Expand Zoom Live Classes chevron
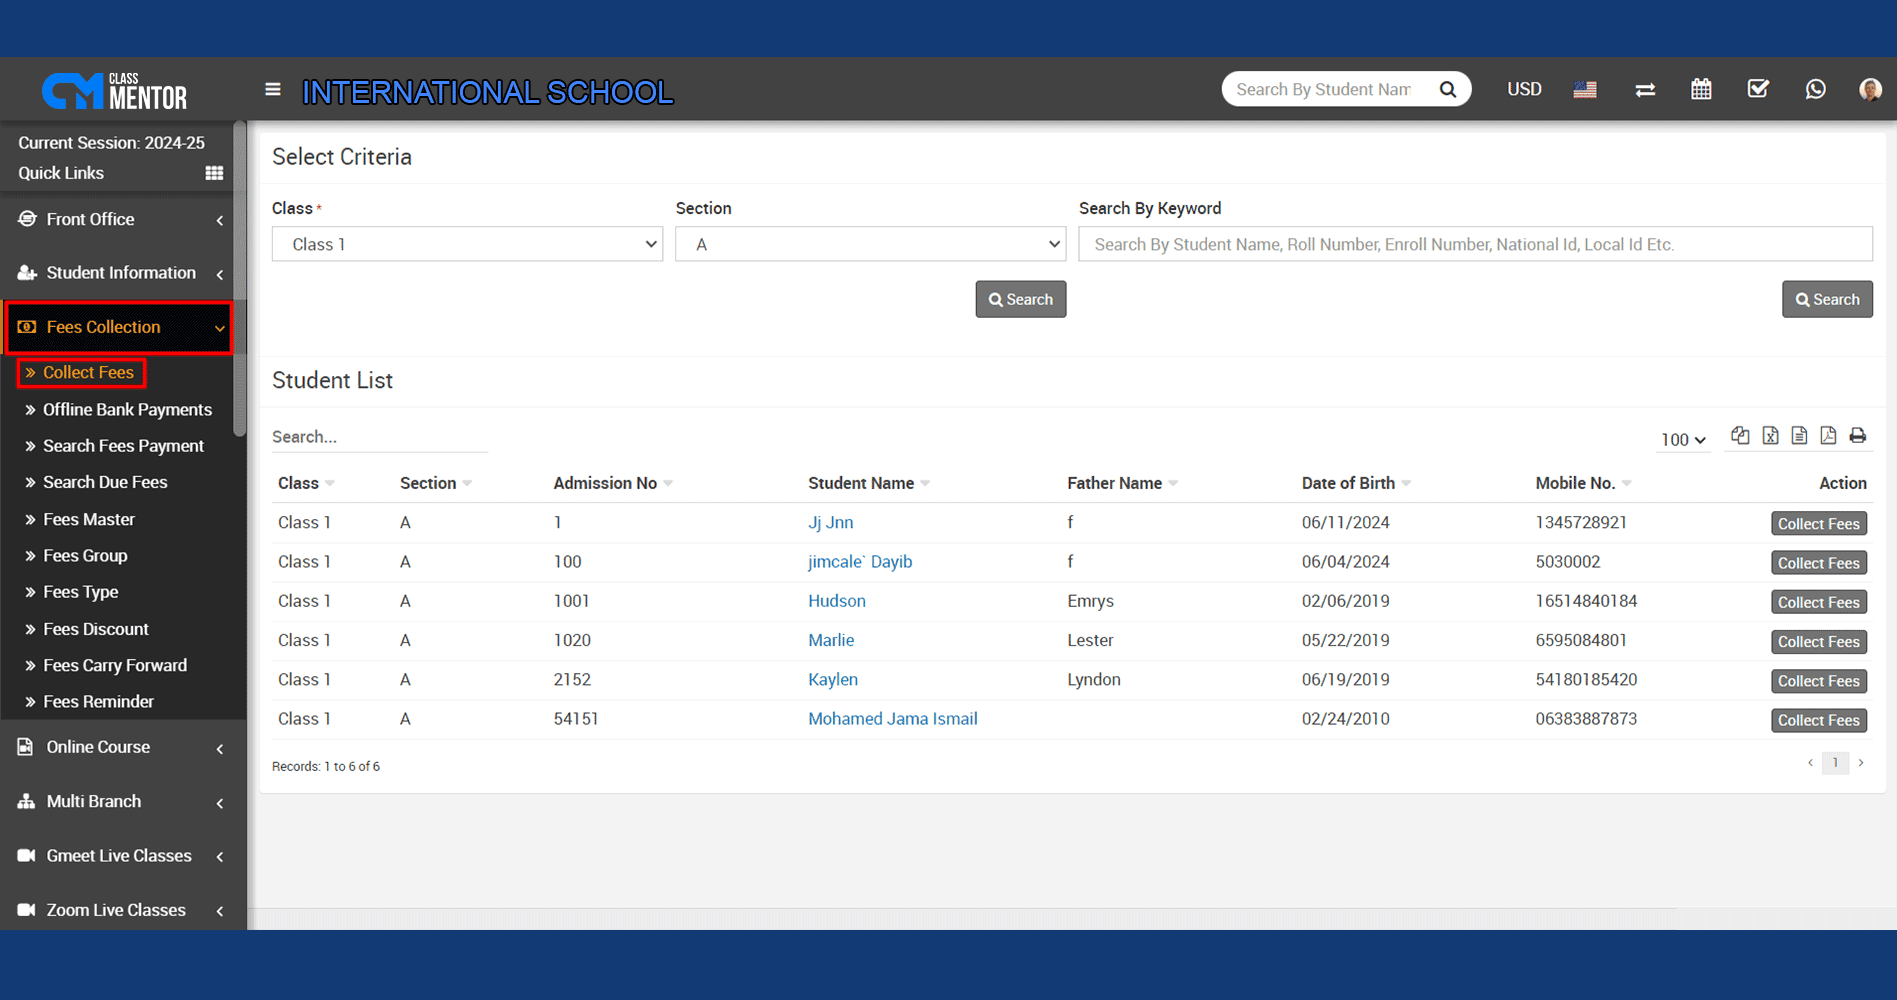Viewport: 1897px width, 1000px height. 220,911
